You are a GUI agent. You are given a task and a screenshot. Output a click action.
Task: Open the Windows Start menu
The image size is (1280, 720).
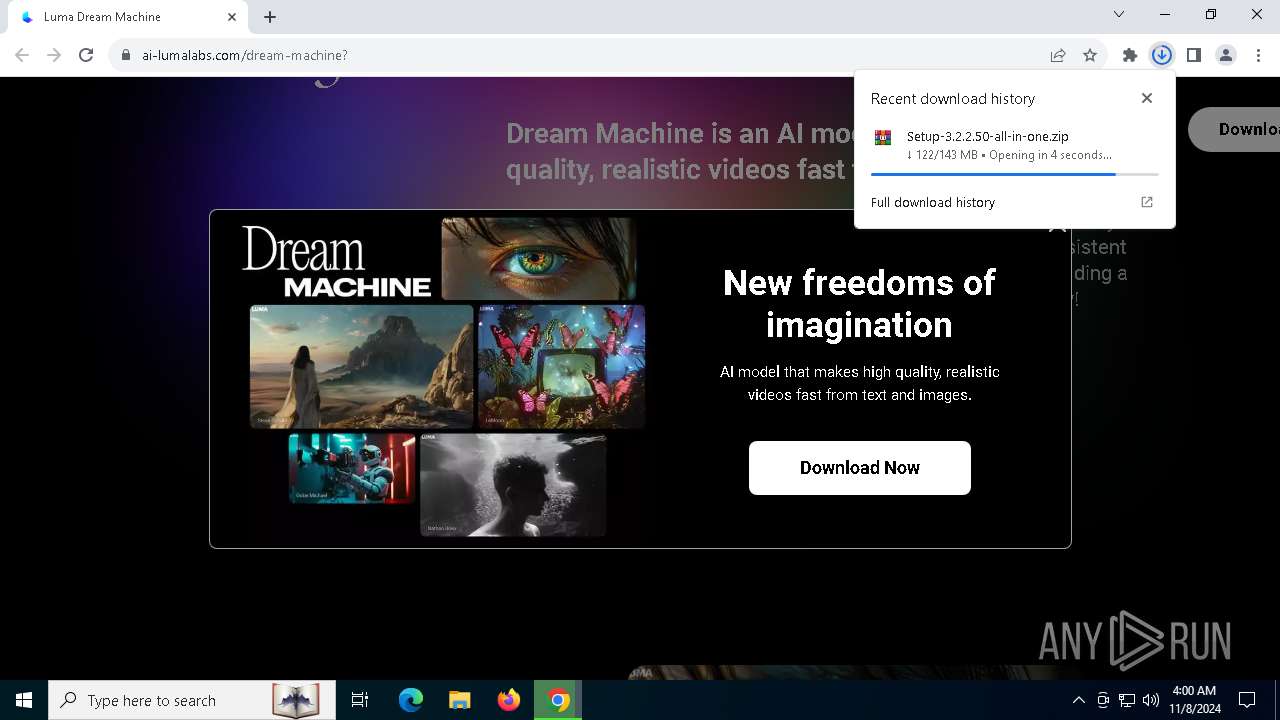24,700
